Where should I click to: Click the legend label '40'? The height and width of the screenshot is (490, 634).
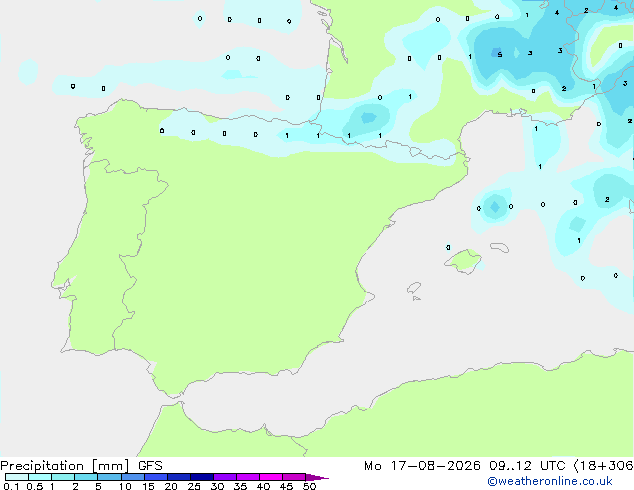tap(263, 486)
